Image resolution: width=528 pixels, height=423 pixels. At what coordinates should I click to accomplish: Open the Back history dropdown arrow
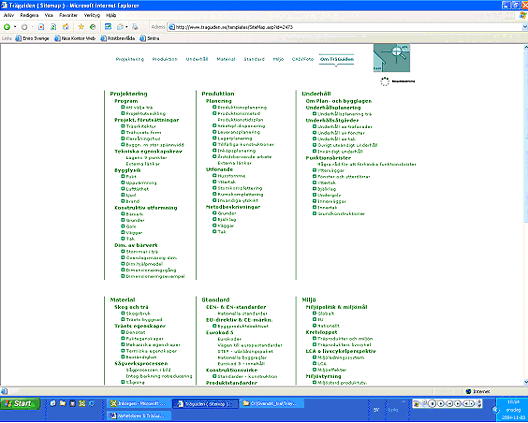coord(15,27)
